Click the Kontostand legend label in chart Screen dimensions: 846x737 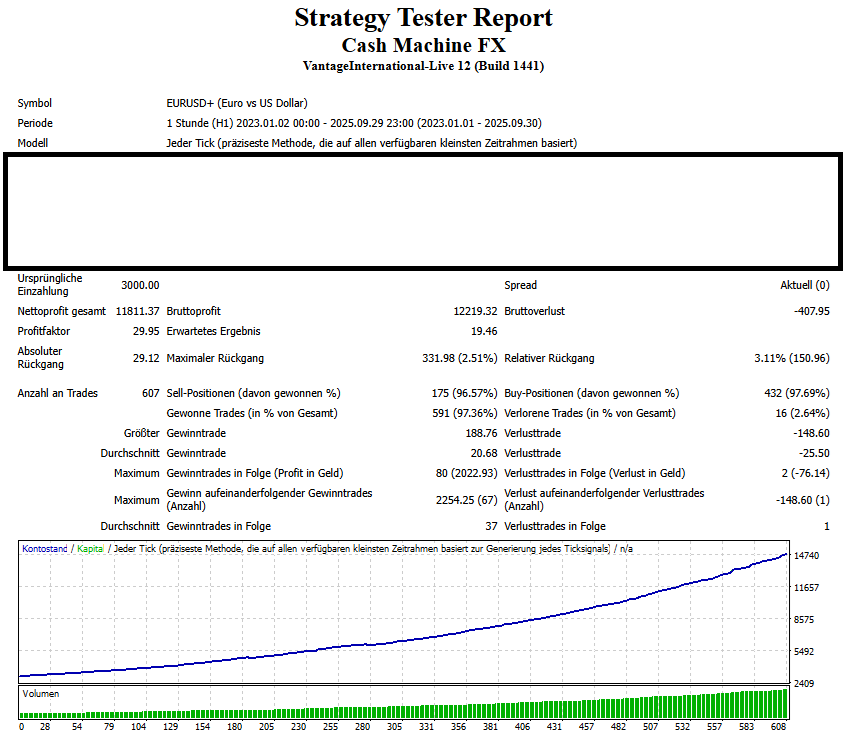click(x=46, y=549)
